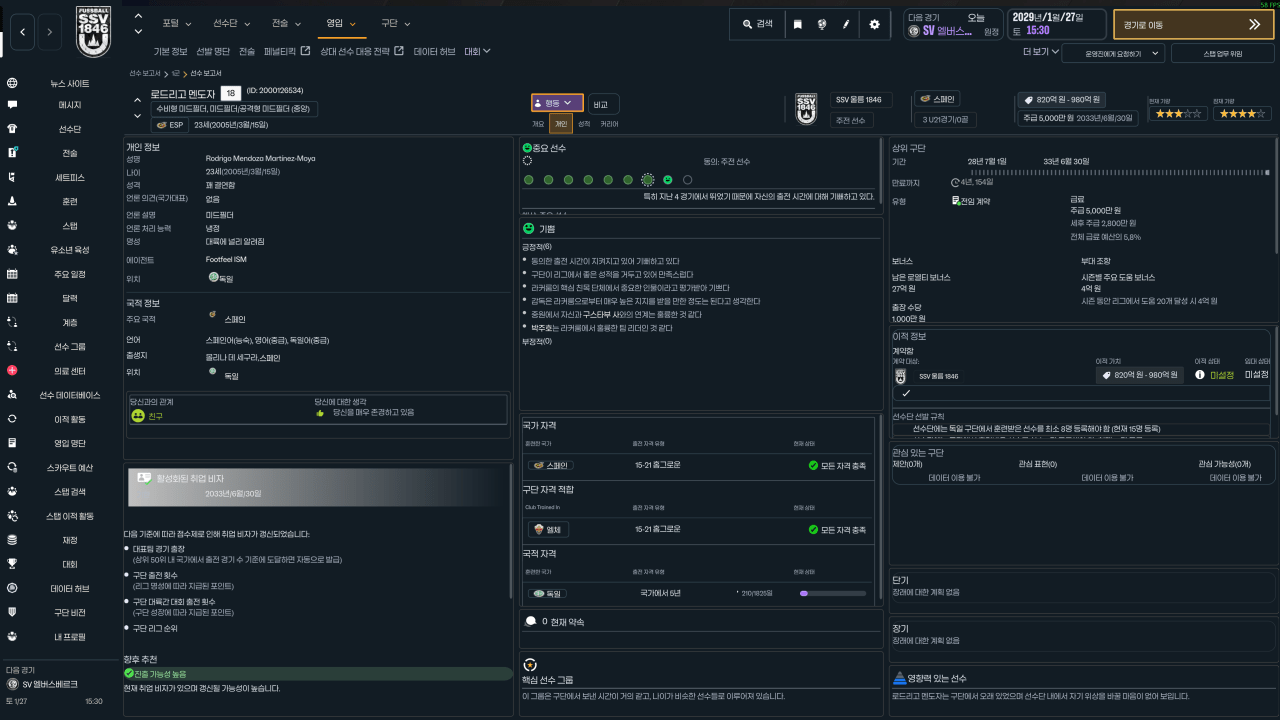Image resolution: width=1280 pixels, height=720 pixels.
Task: Expand the 선수단 top menu dropdown
Action: click(232, 22)
